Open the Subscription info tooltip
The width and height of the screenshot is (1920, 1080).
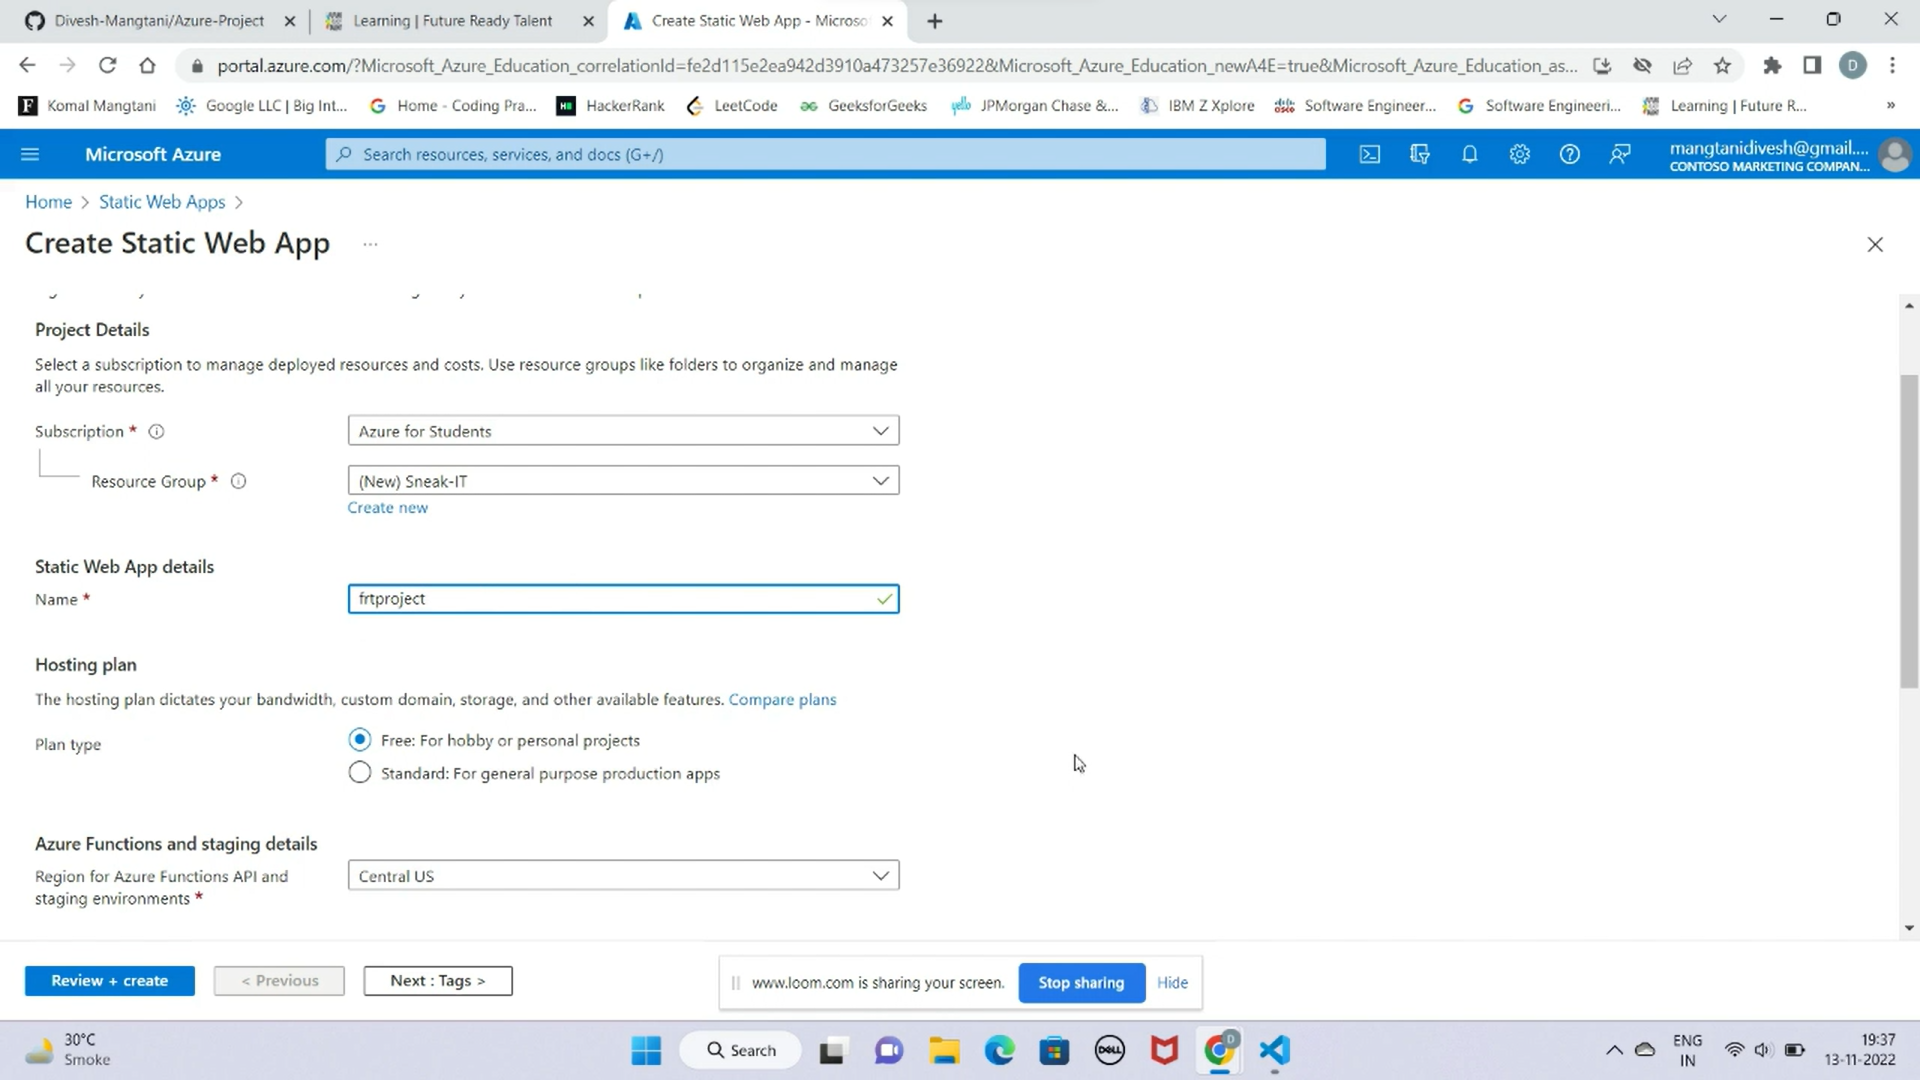click(x=157, y=431)
